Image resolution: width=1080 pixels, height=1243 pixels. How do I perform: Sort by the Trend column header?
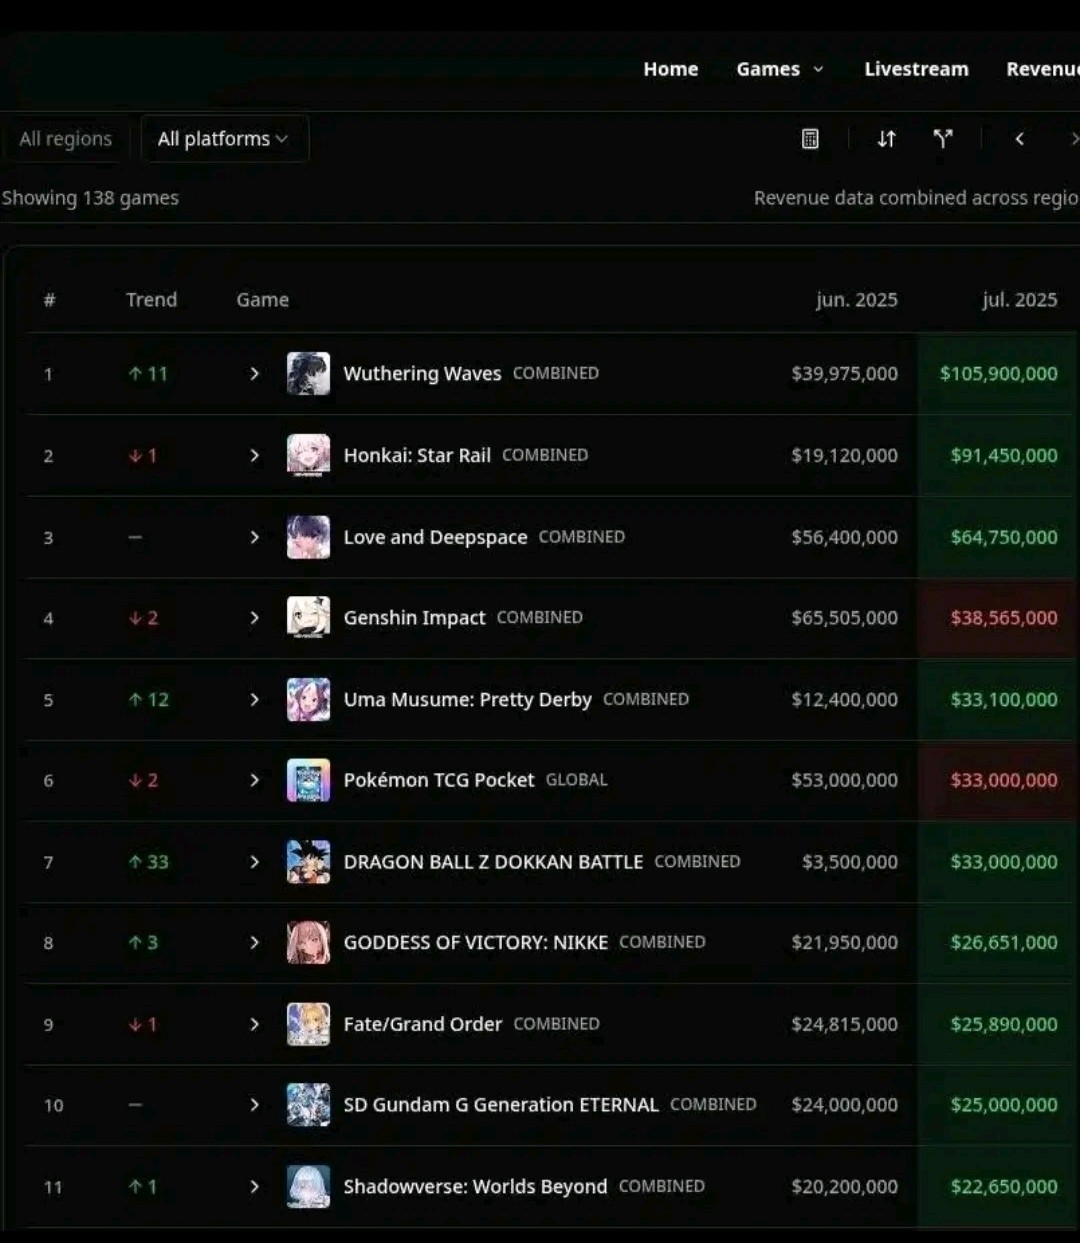point(151,300)
